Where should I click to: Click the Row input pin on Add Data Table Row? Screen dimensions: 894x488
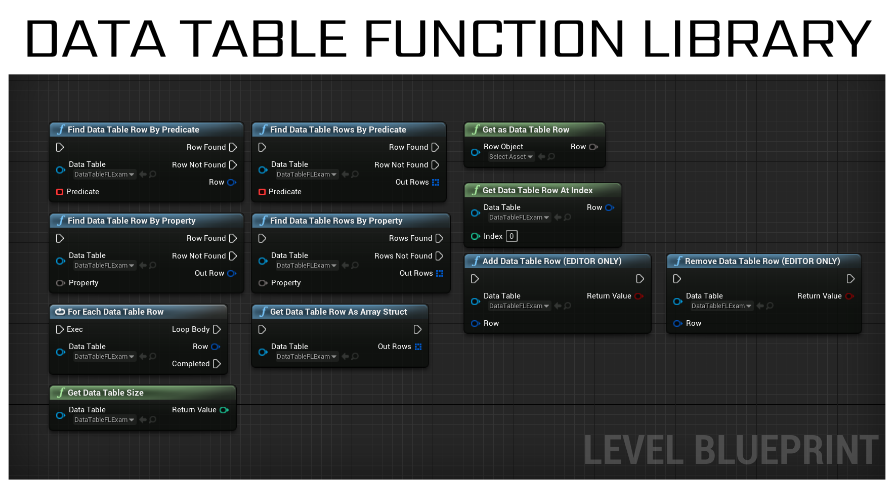coord(475,323)
